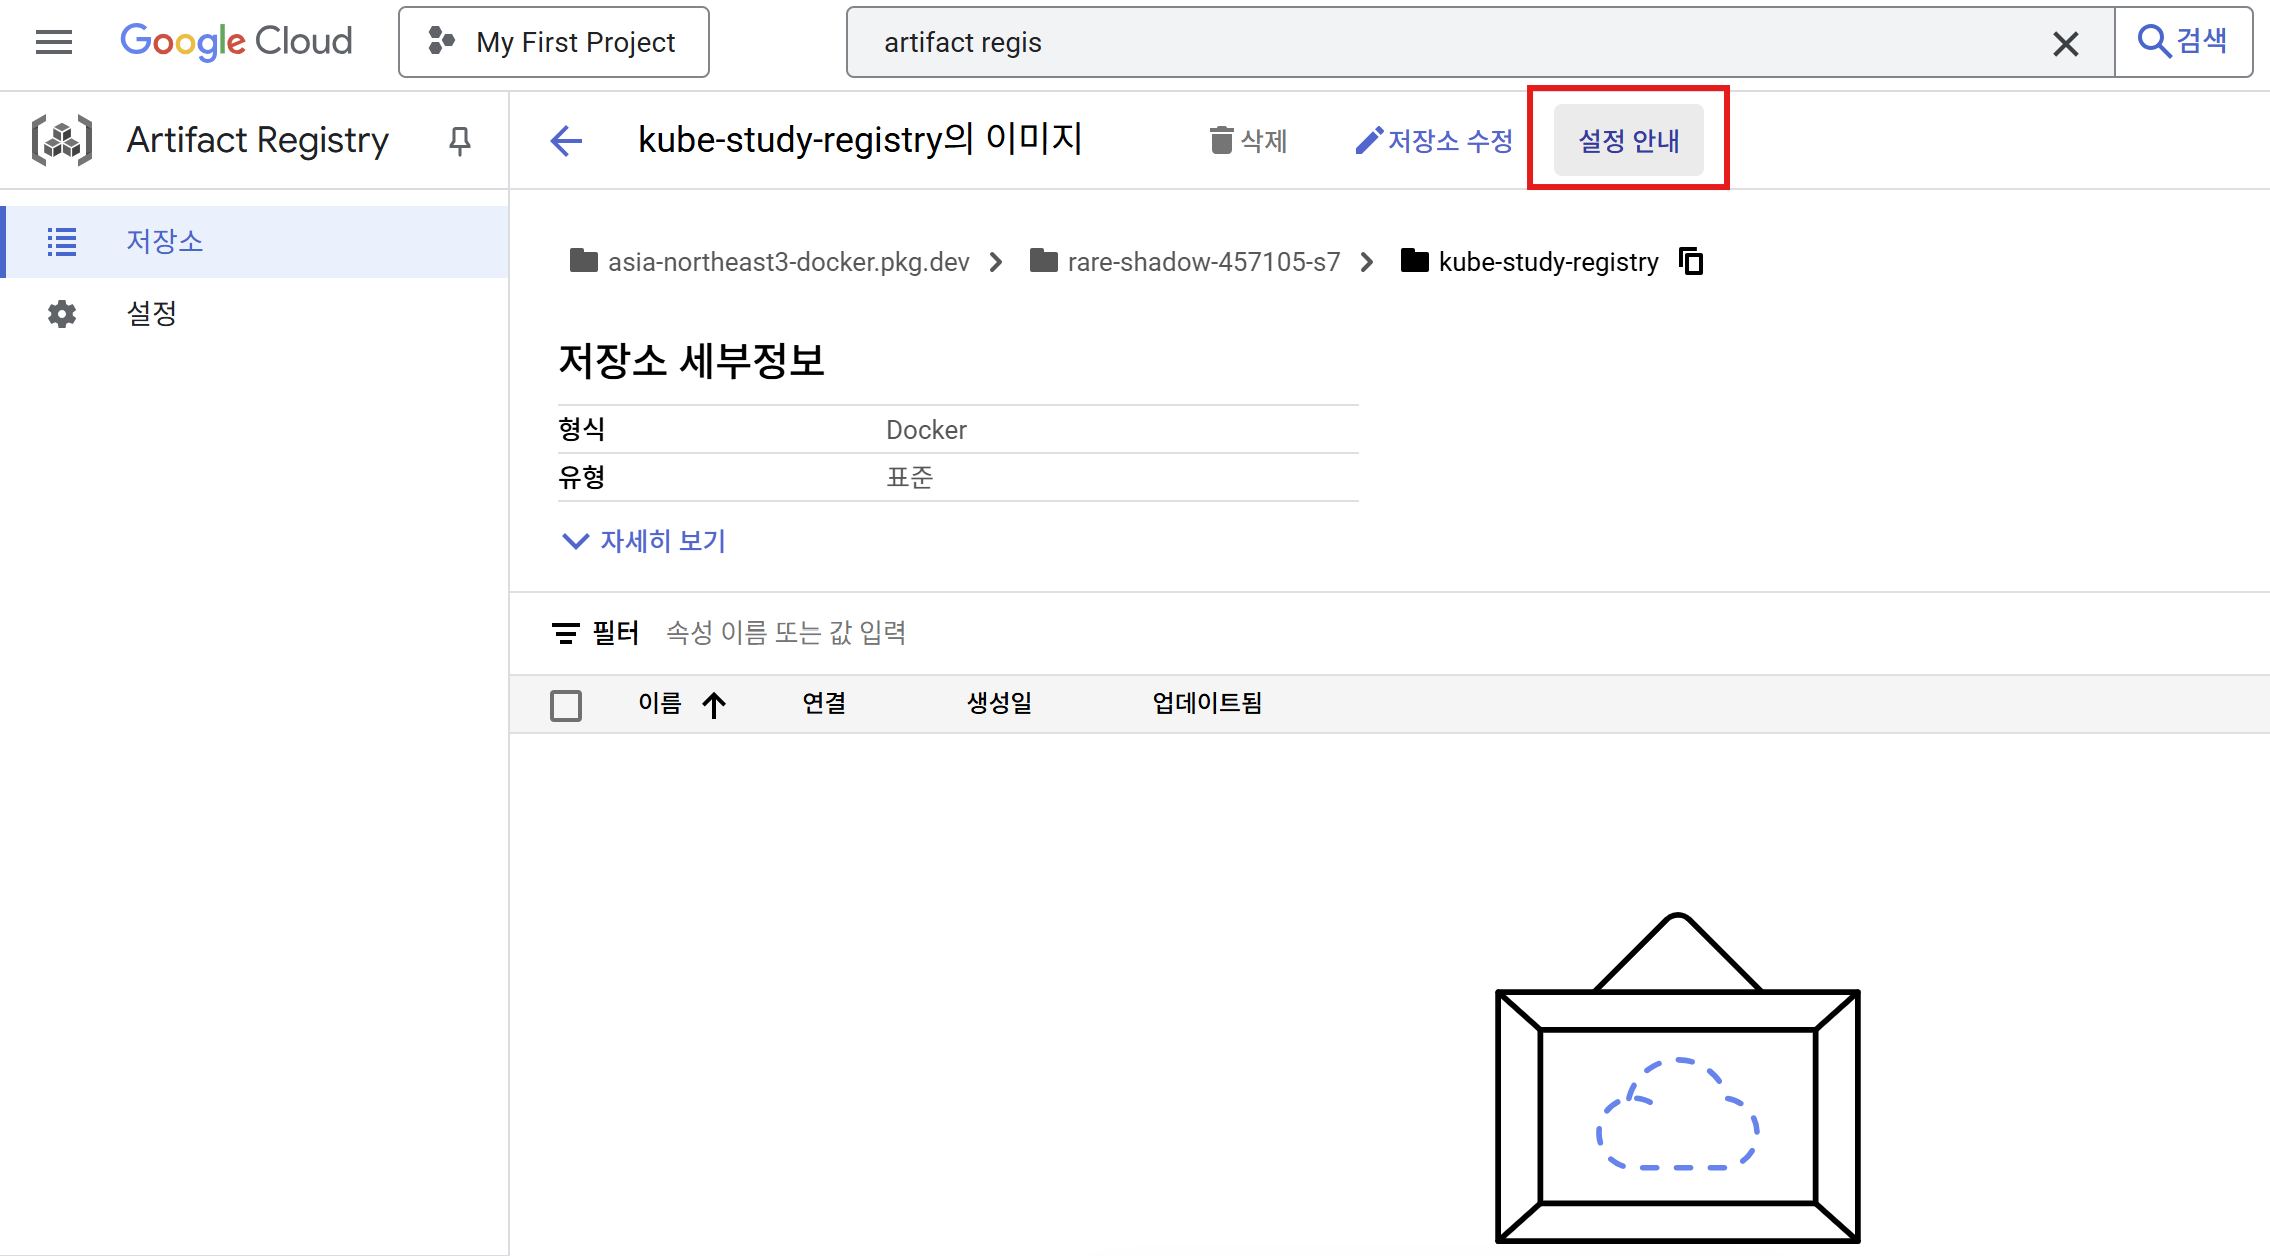Click the Google Cloud logo
This screenshot has height=1256, width=2270.
[x=236, y=42]
